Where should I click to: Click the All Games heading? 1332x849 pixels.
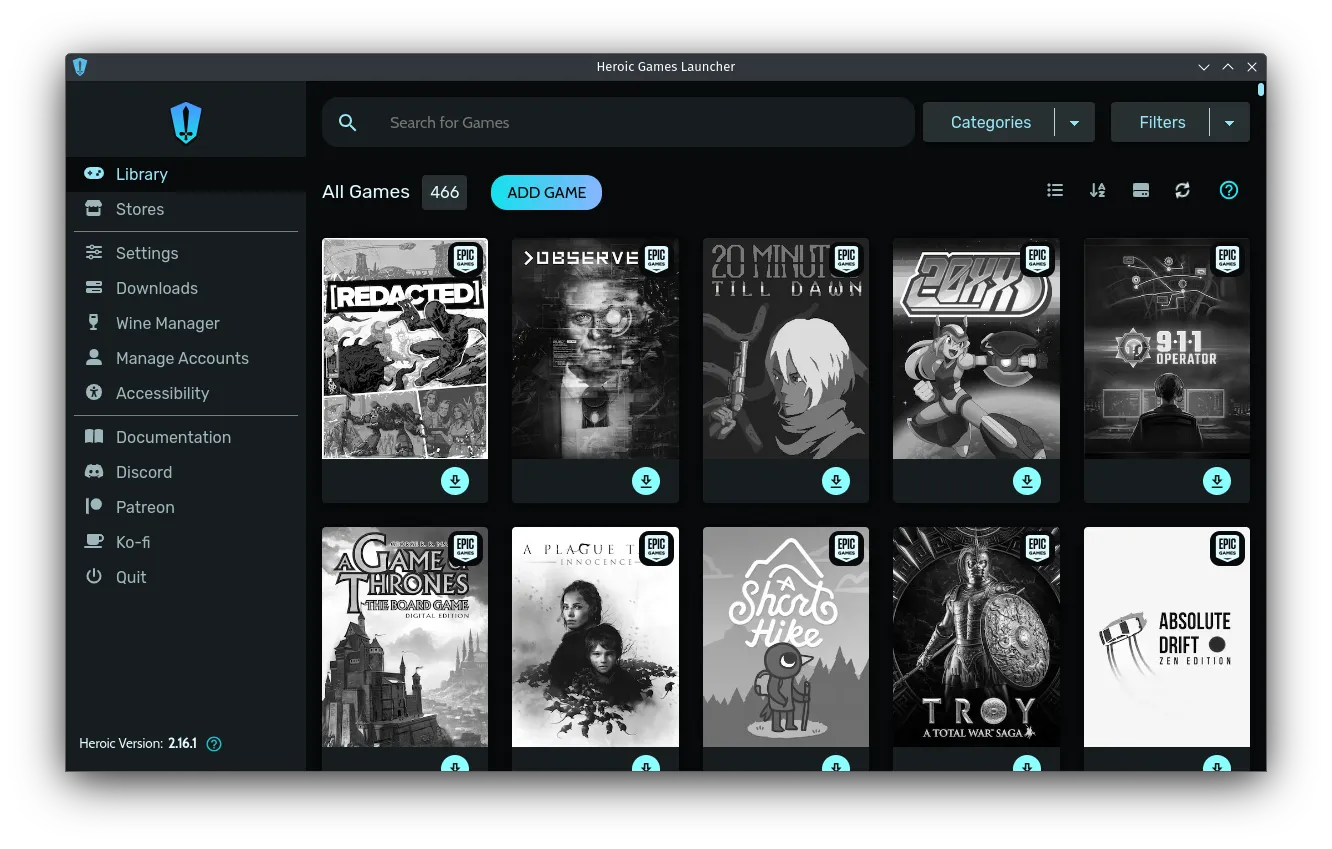[366, 192]
